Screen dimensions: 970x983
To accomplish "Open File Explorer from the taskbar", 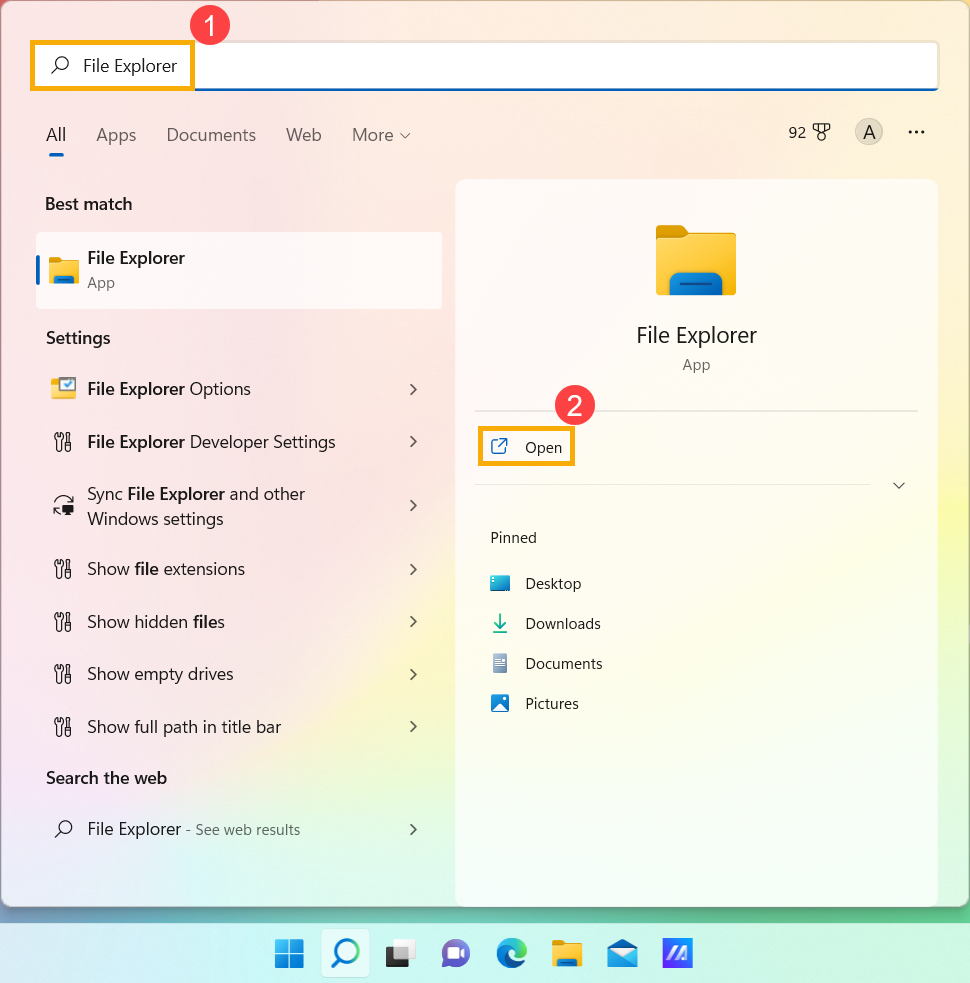I will [567, 954].
